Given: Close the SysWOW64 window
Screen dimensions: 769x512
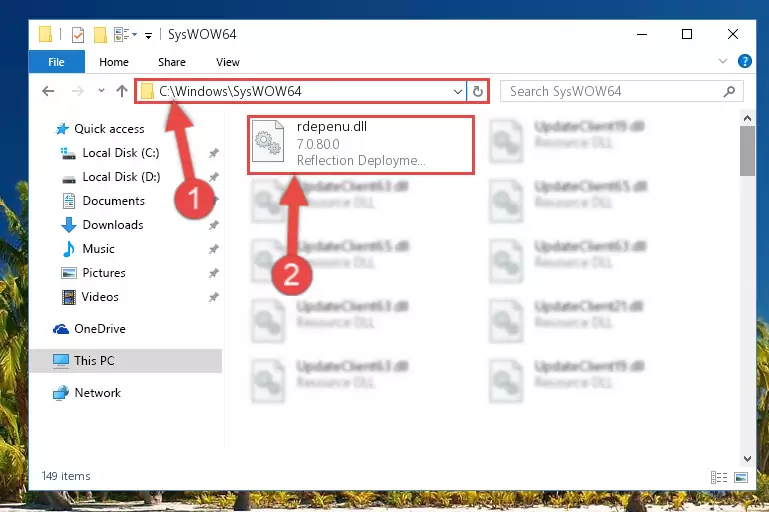Looking at the screenshot, I should [733, 34].
